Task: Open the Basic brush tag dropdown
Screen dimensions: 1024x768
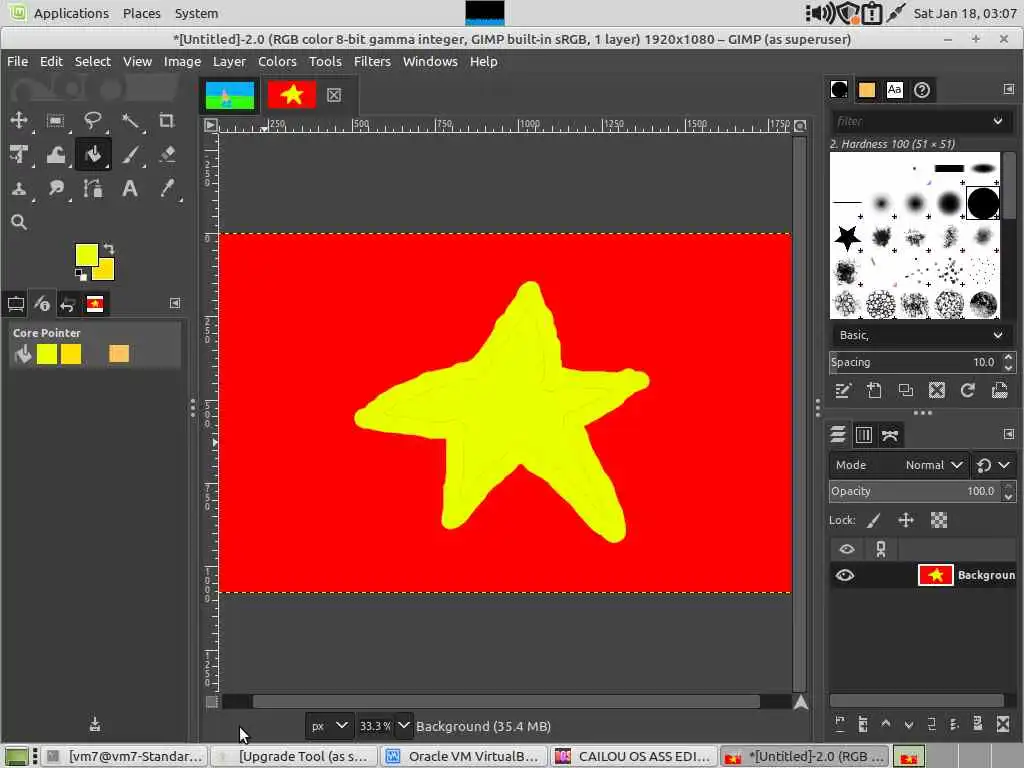Action: coord(920,335)
